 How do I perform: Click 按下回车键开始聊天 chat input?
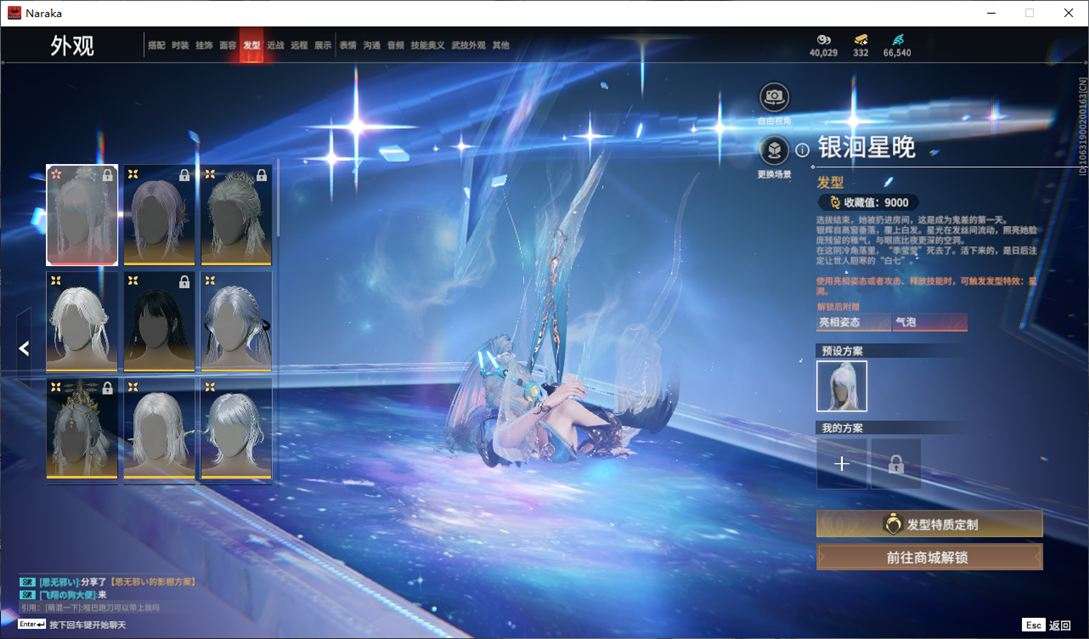coord(88,625)
